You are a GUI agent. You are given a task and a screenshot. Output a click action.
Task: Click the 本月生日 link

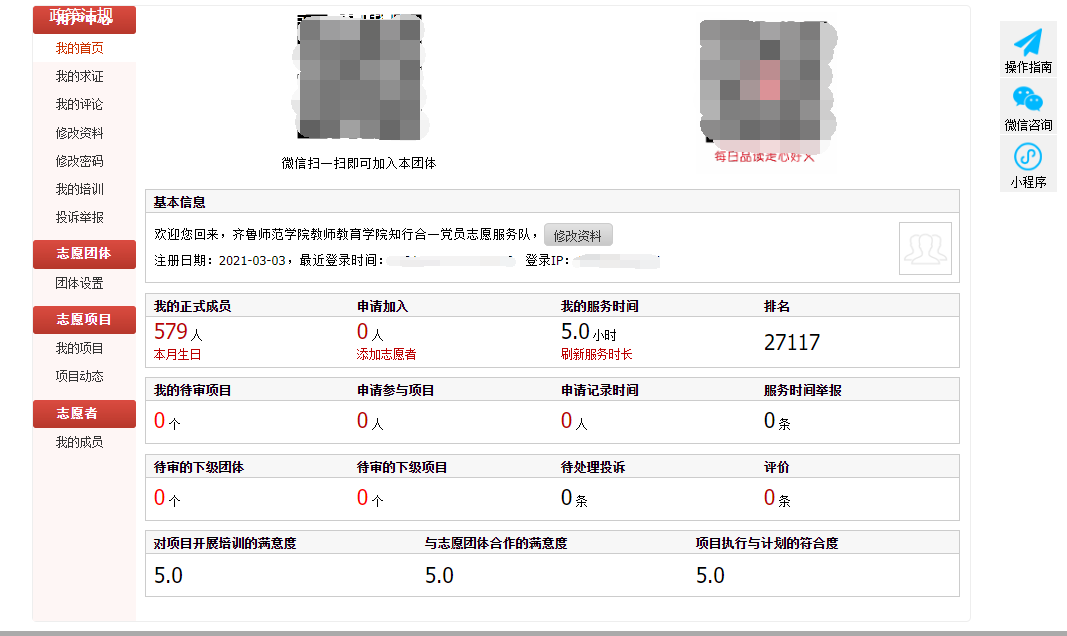[x=177, y=354]
